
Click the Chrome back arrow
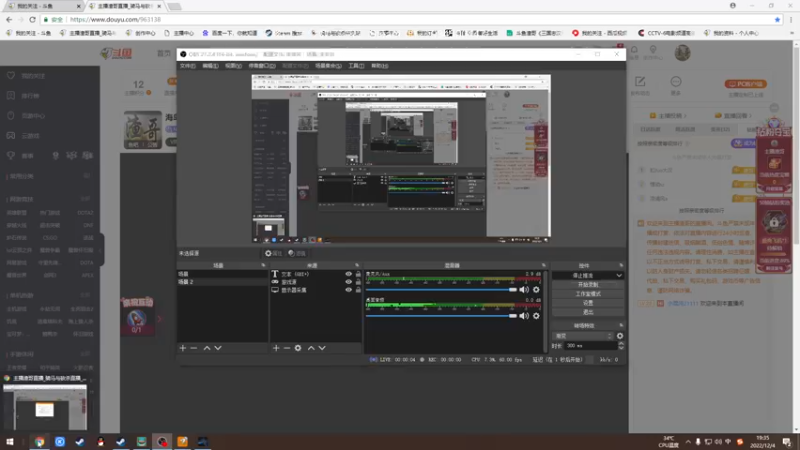point(9,19)
